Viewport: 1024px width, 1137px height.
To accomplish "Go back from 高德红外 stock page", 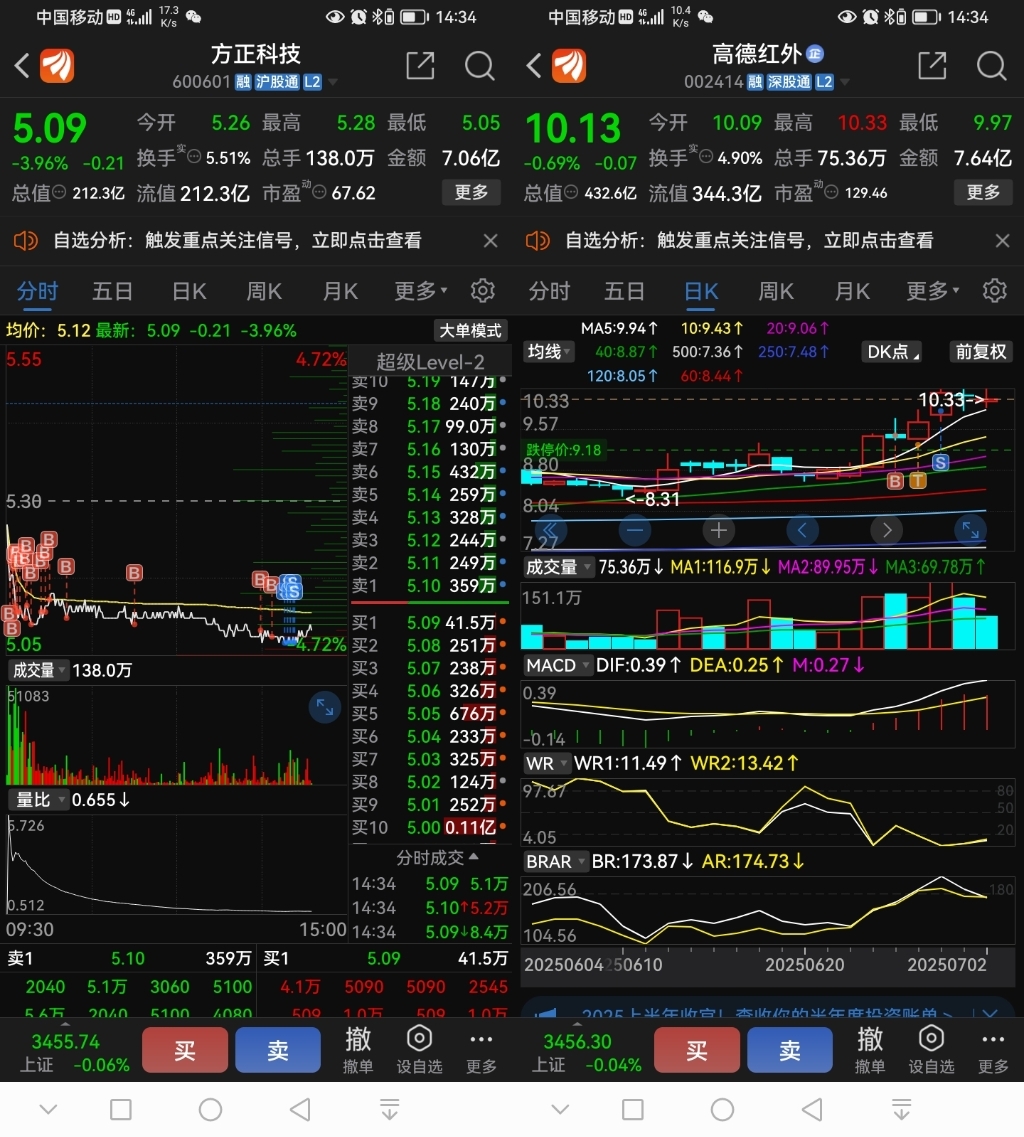I will (534, 65).
